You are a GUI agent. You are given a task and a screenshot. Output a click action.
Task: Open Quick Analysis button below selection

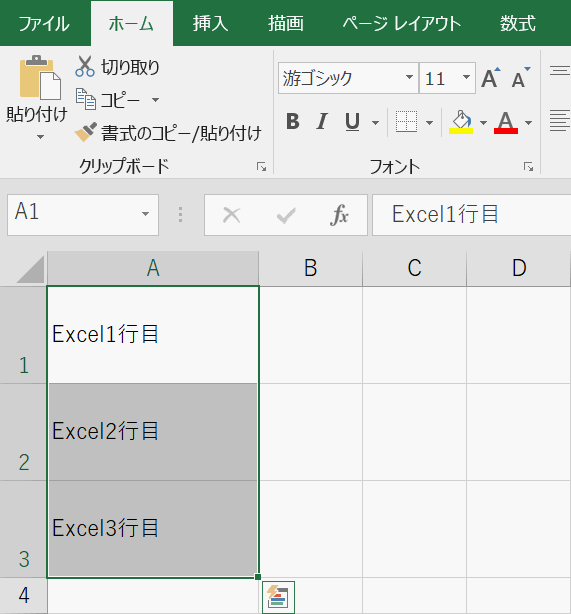tap(278, 598)
